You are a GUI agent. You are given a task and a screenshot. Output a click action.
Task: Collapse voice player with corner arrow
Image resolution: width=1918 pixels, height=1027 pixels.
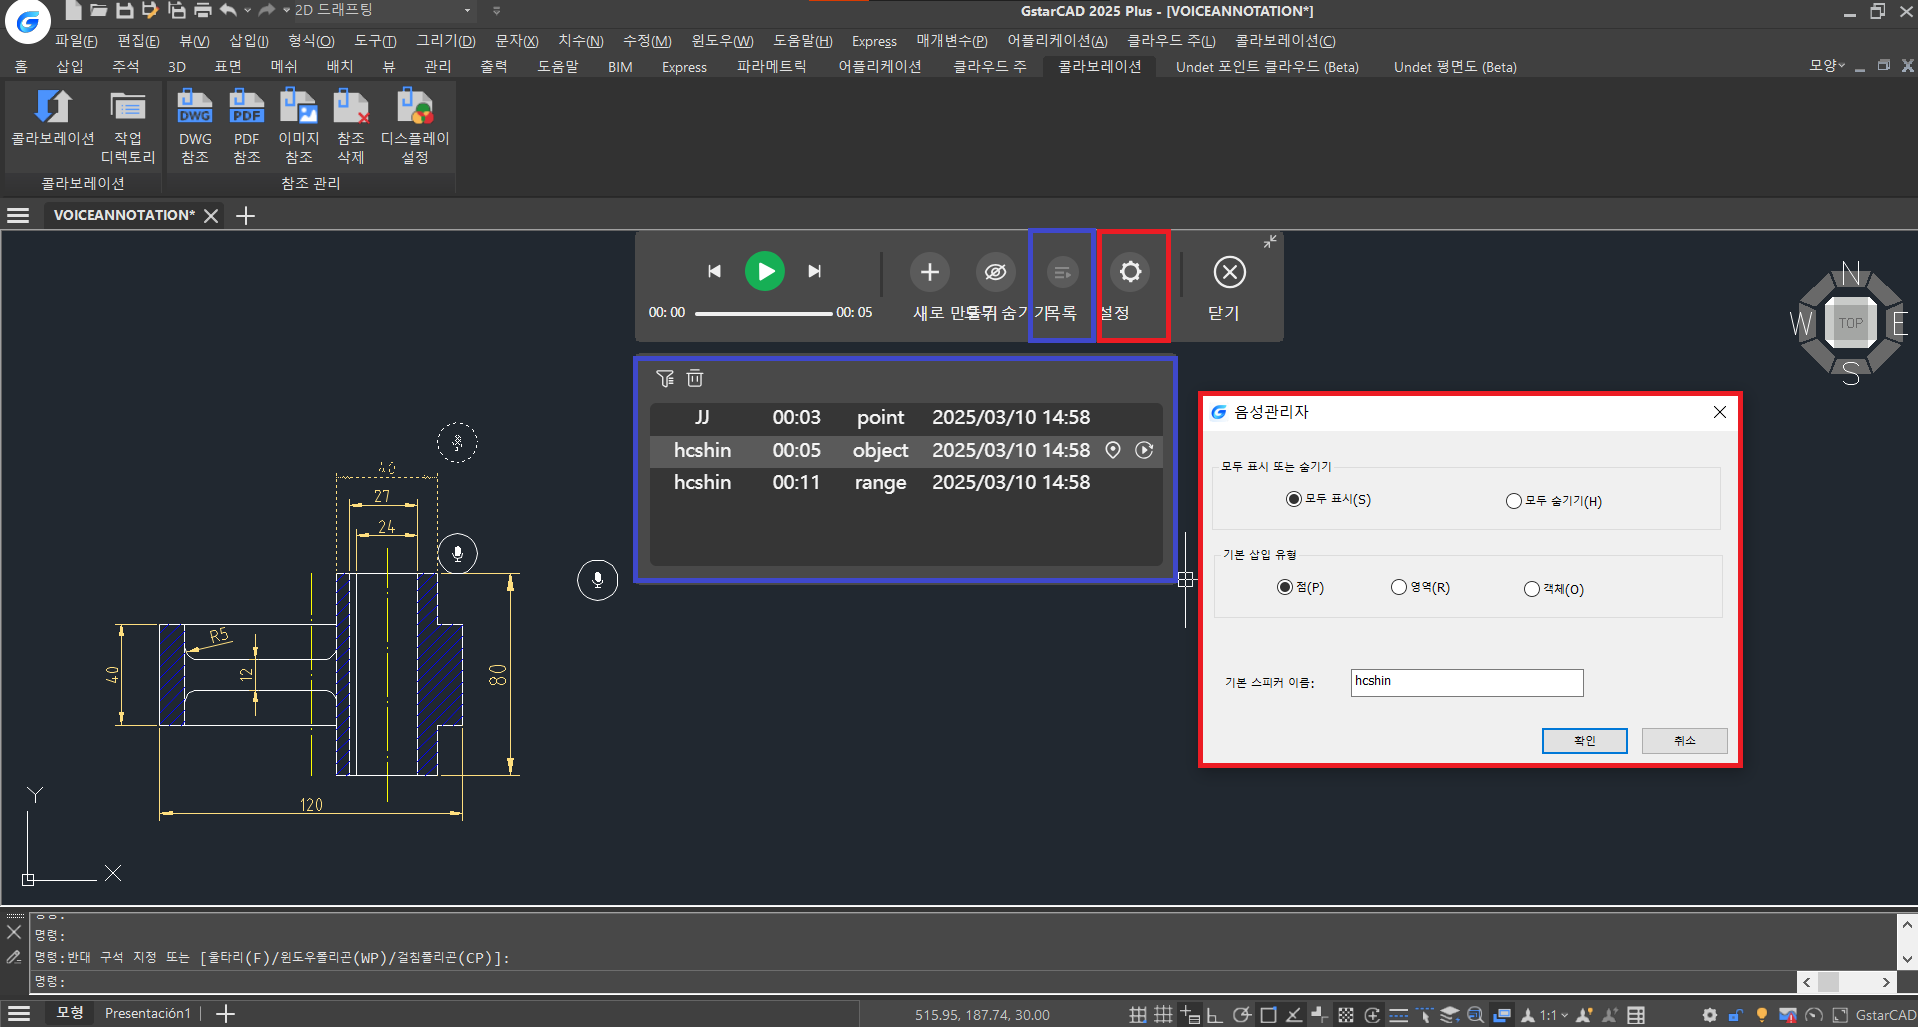(x=1269, y=242)
